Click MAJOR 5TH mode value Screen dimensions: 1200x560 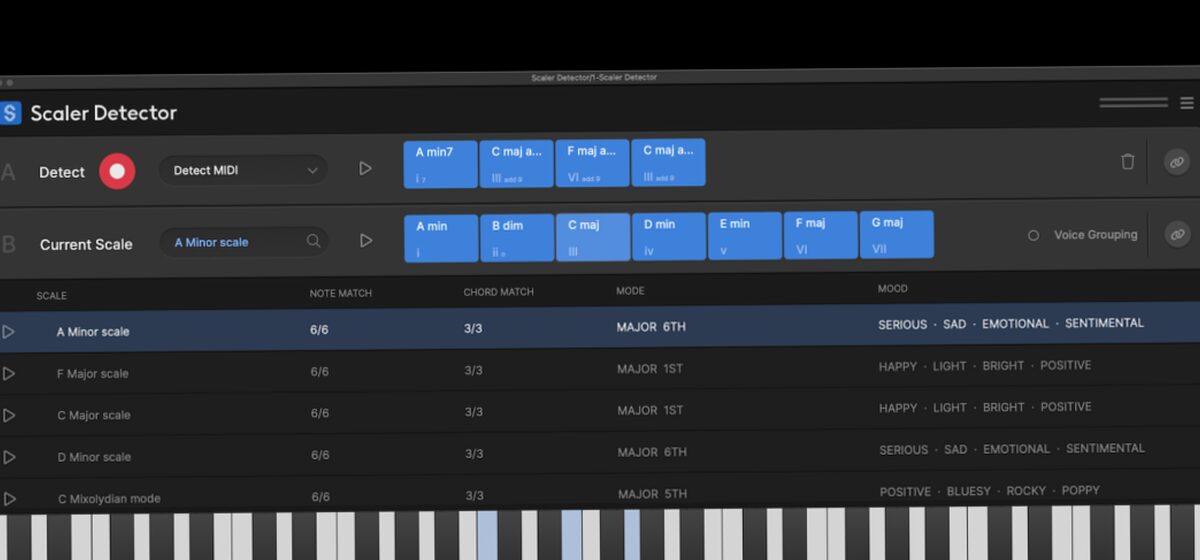pyautogui.click(x=652, y=494)
